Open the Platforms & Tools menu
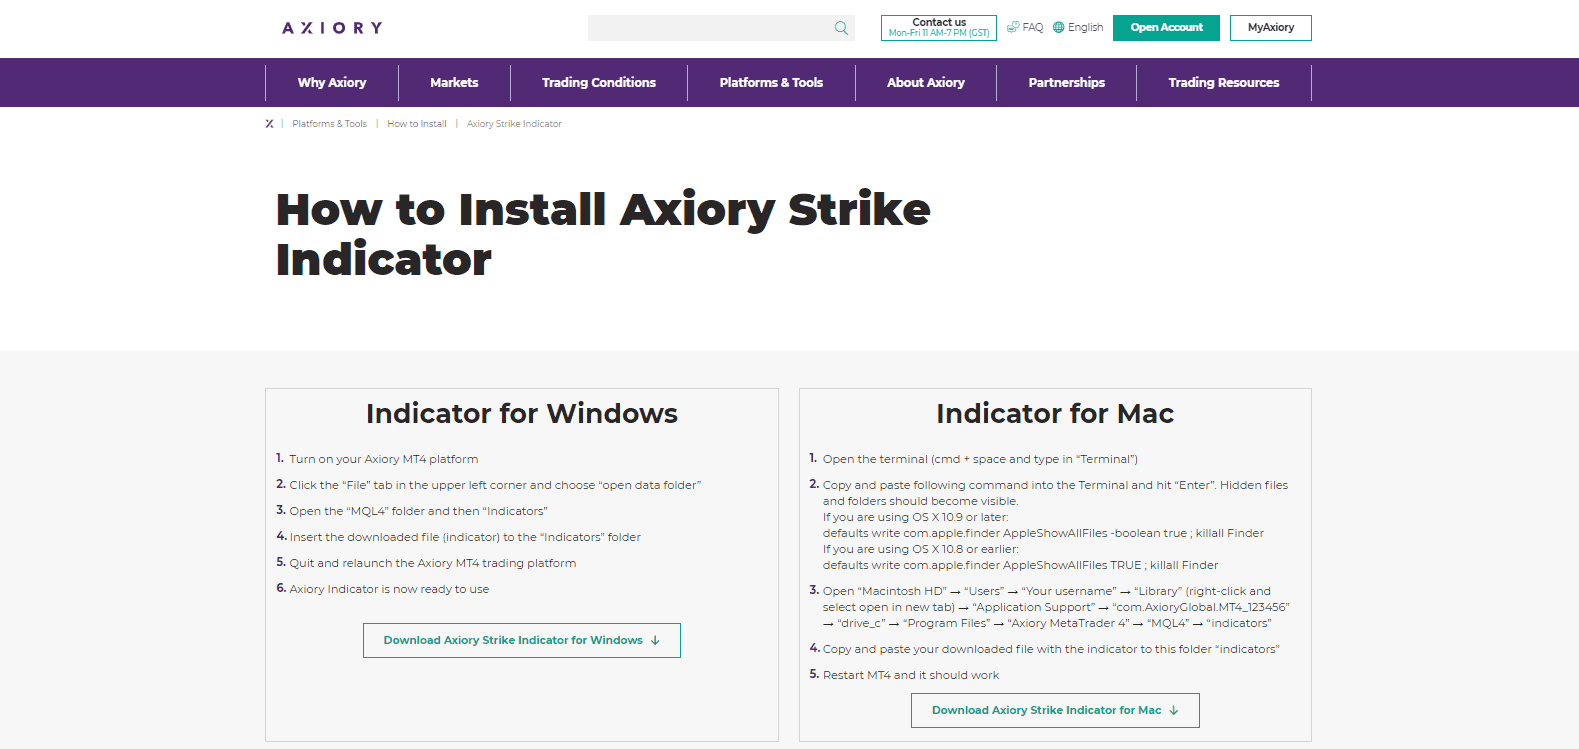 [x=771, y=83]
